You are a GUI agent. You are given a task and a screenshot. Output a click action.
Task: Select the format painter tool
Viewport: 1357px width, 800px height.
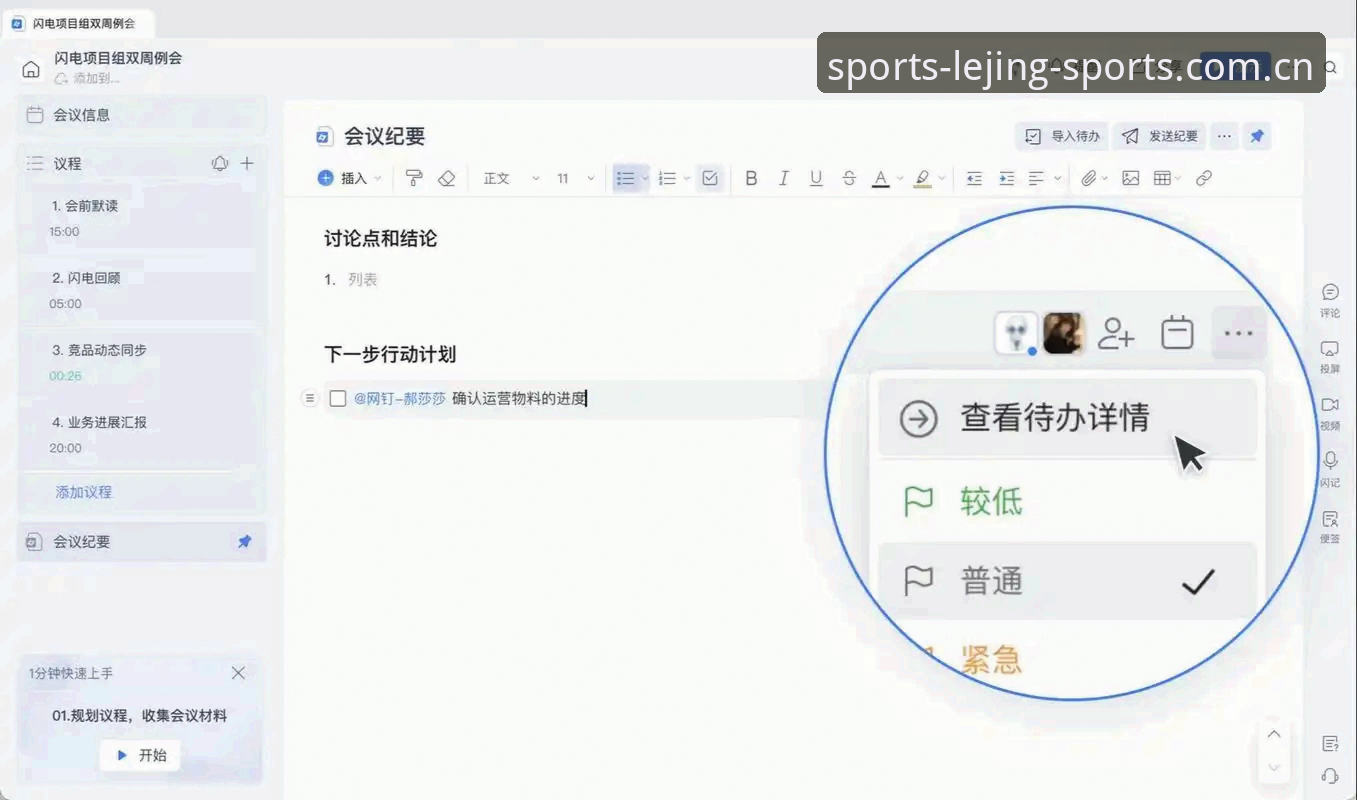414,178
